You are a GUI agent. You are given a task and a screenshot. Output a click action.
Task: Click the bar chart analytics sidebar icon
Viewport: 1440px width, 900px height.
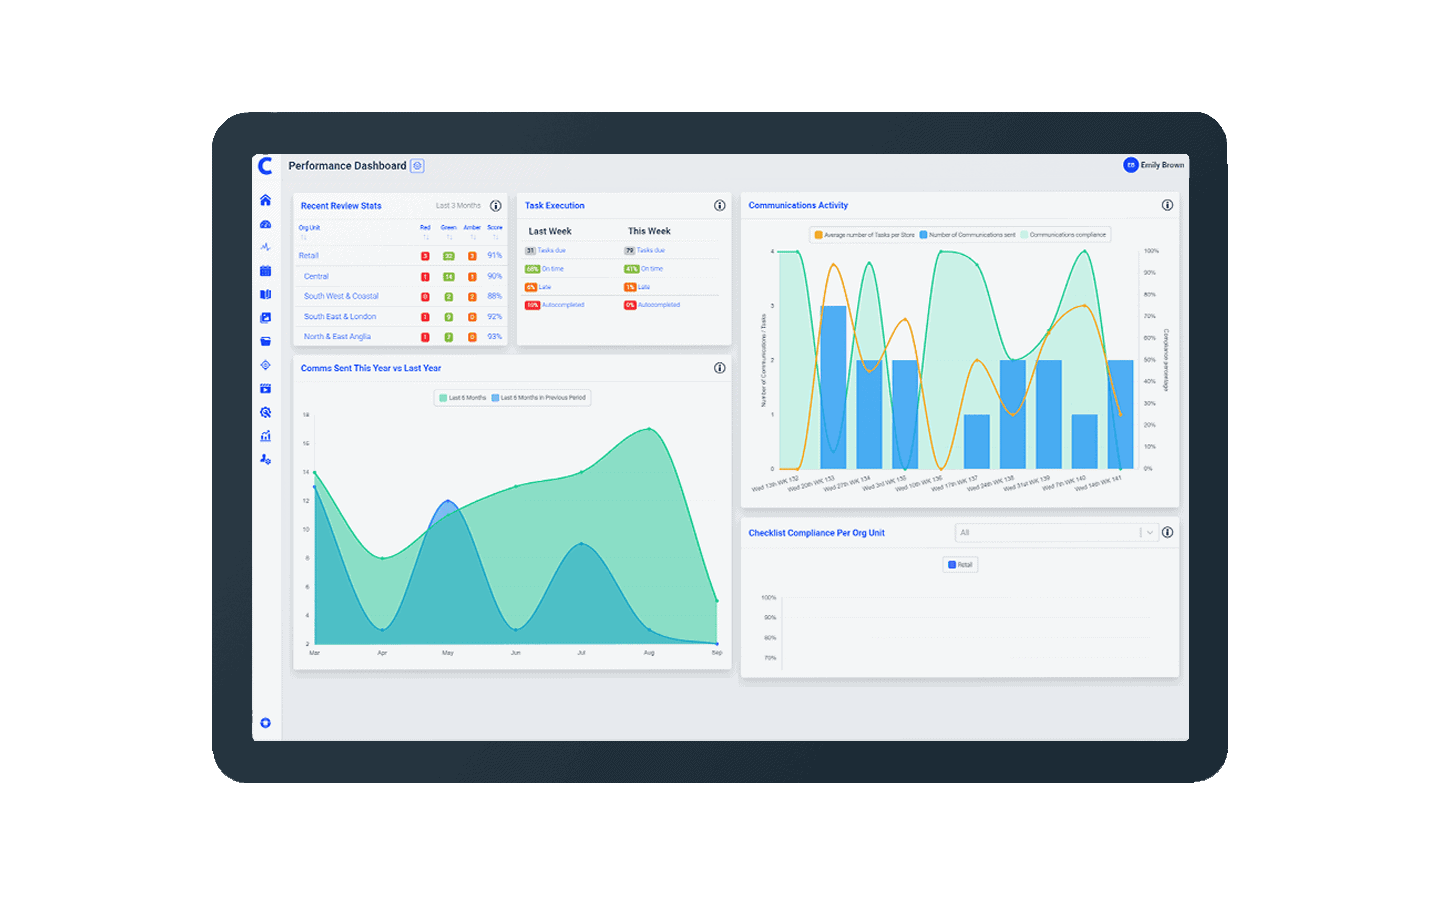pos(265,436)
